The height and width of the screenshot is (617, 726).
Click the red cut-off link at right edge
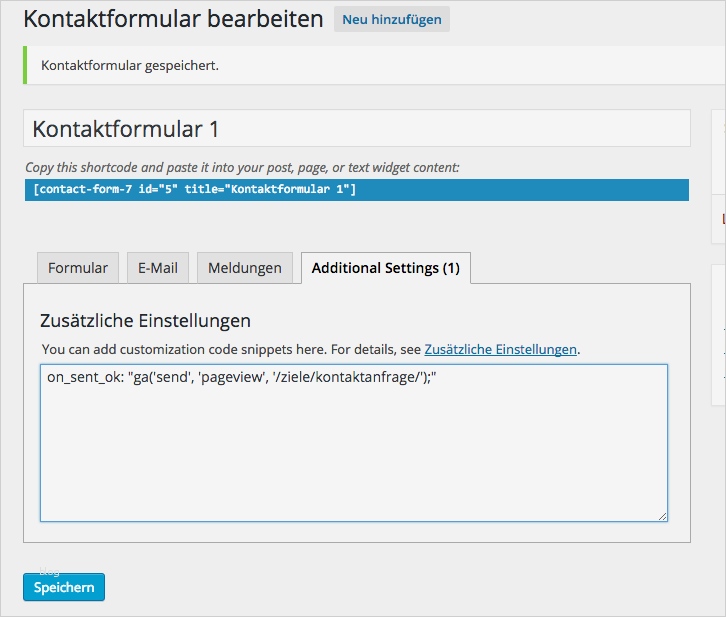pos(723,216)
